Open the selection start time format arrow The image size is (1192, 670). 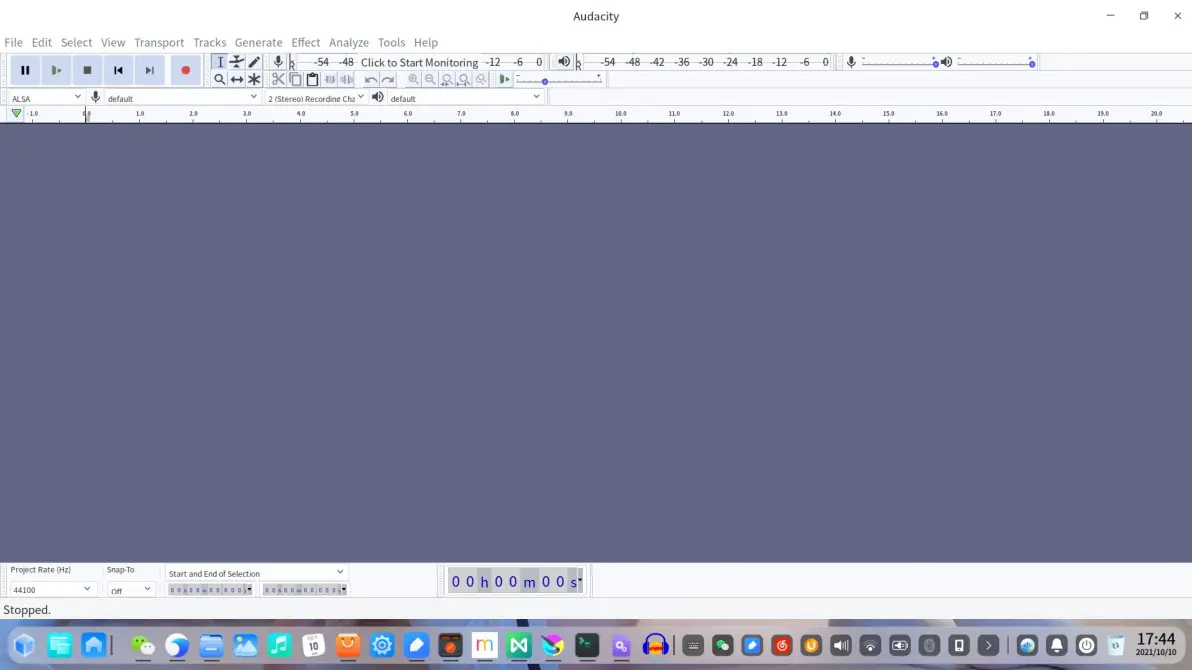click(x=249, y=590)
